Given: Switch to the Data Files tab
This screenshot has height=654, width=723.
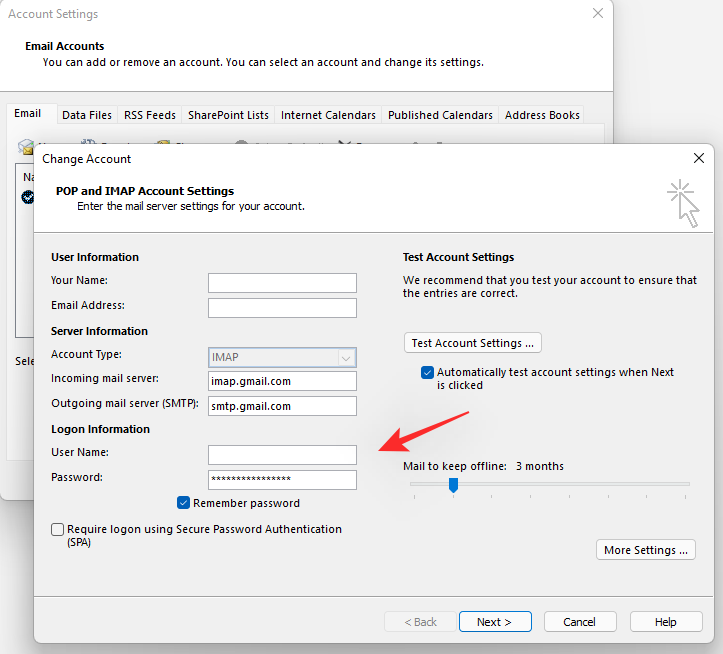Looking at the screenshot, I should 87,115.
